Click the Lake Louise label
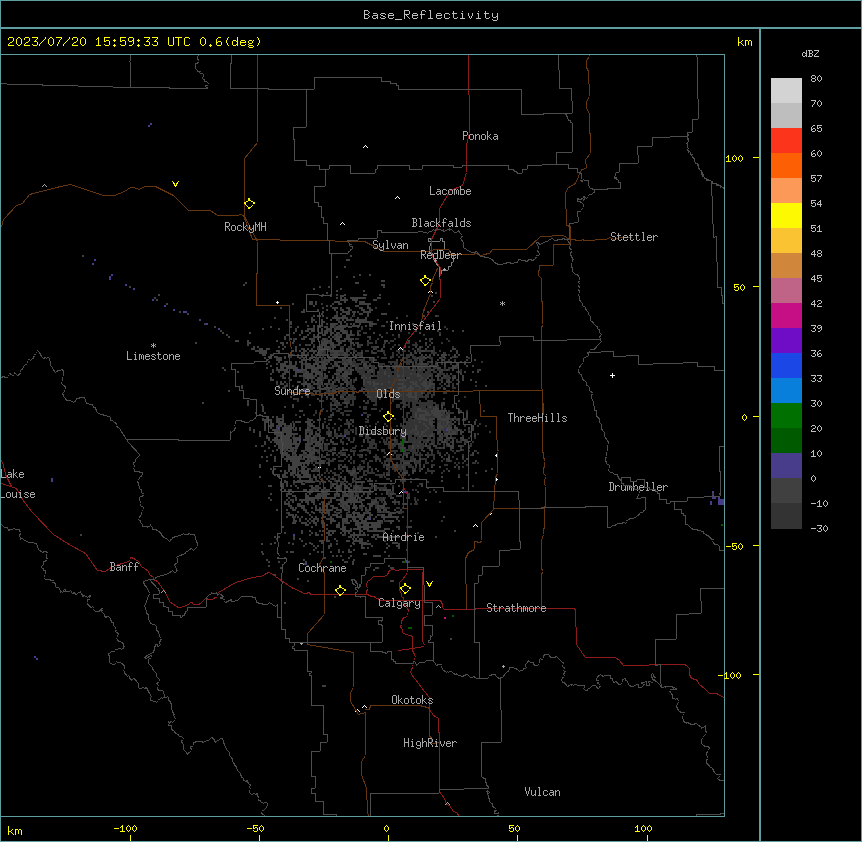The image size is (862, 842). point(18,484)
